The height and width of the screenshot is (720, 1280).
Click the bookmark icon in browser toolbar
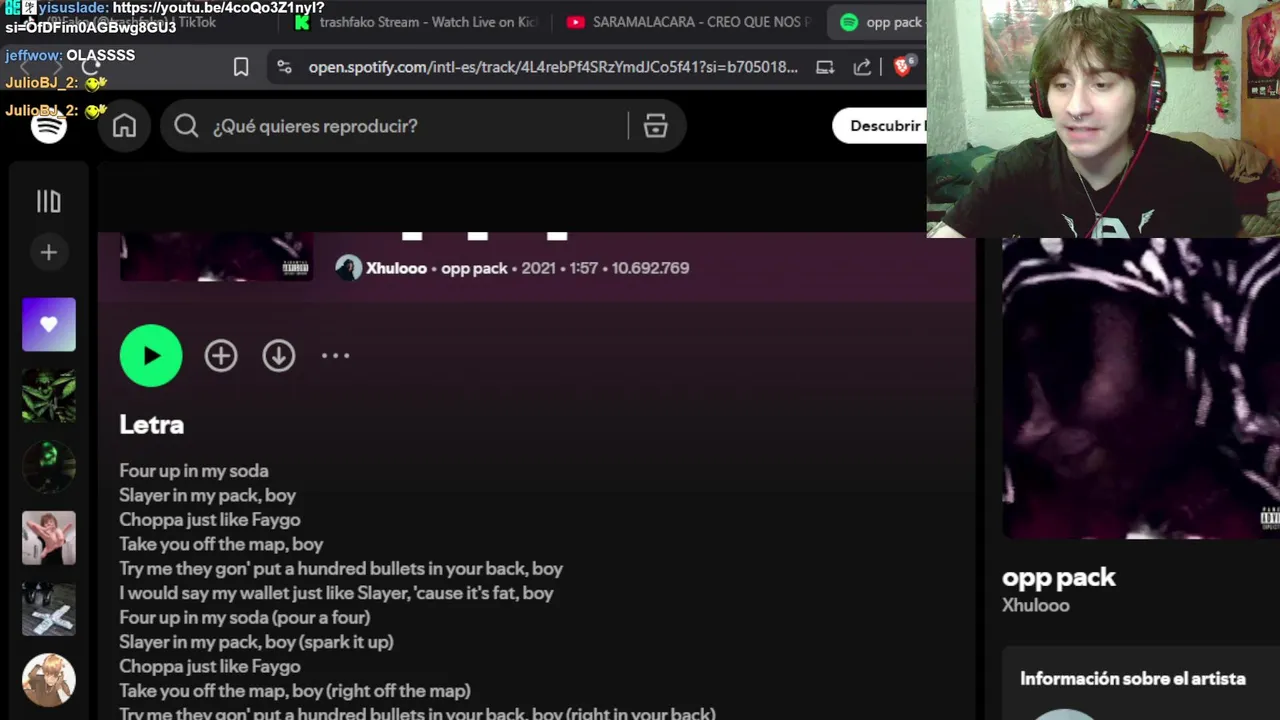[x=241, y=67]
